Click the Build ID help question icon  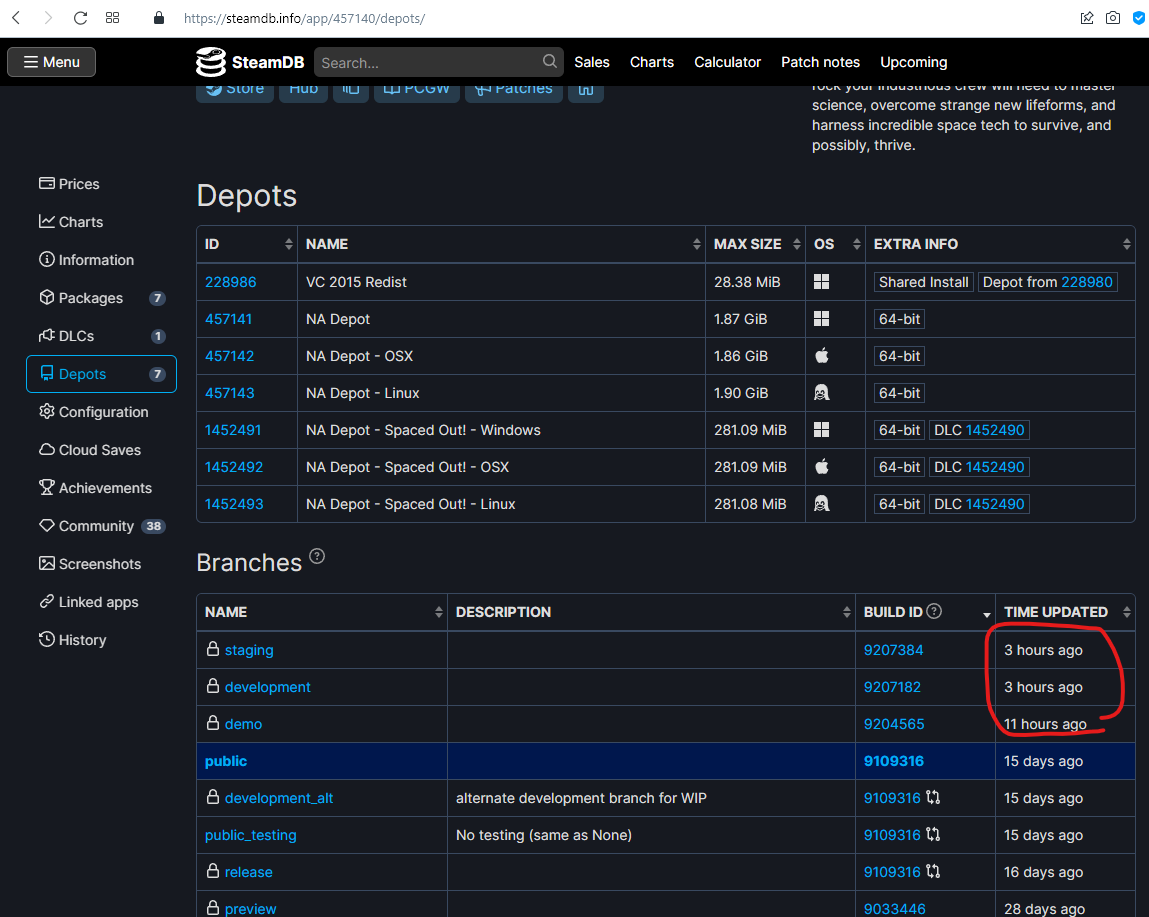[x=934, y=611]
